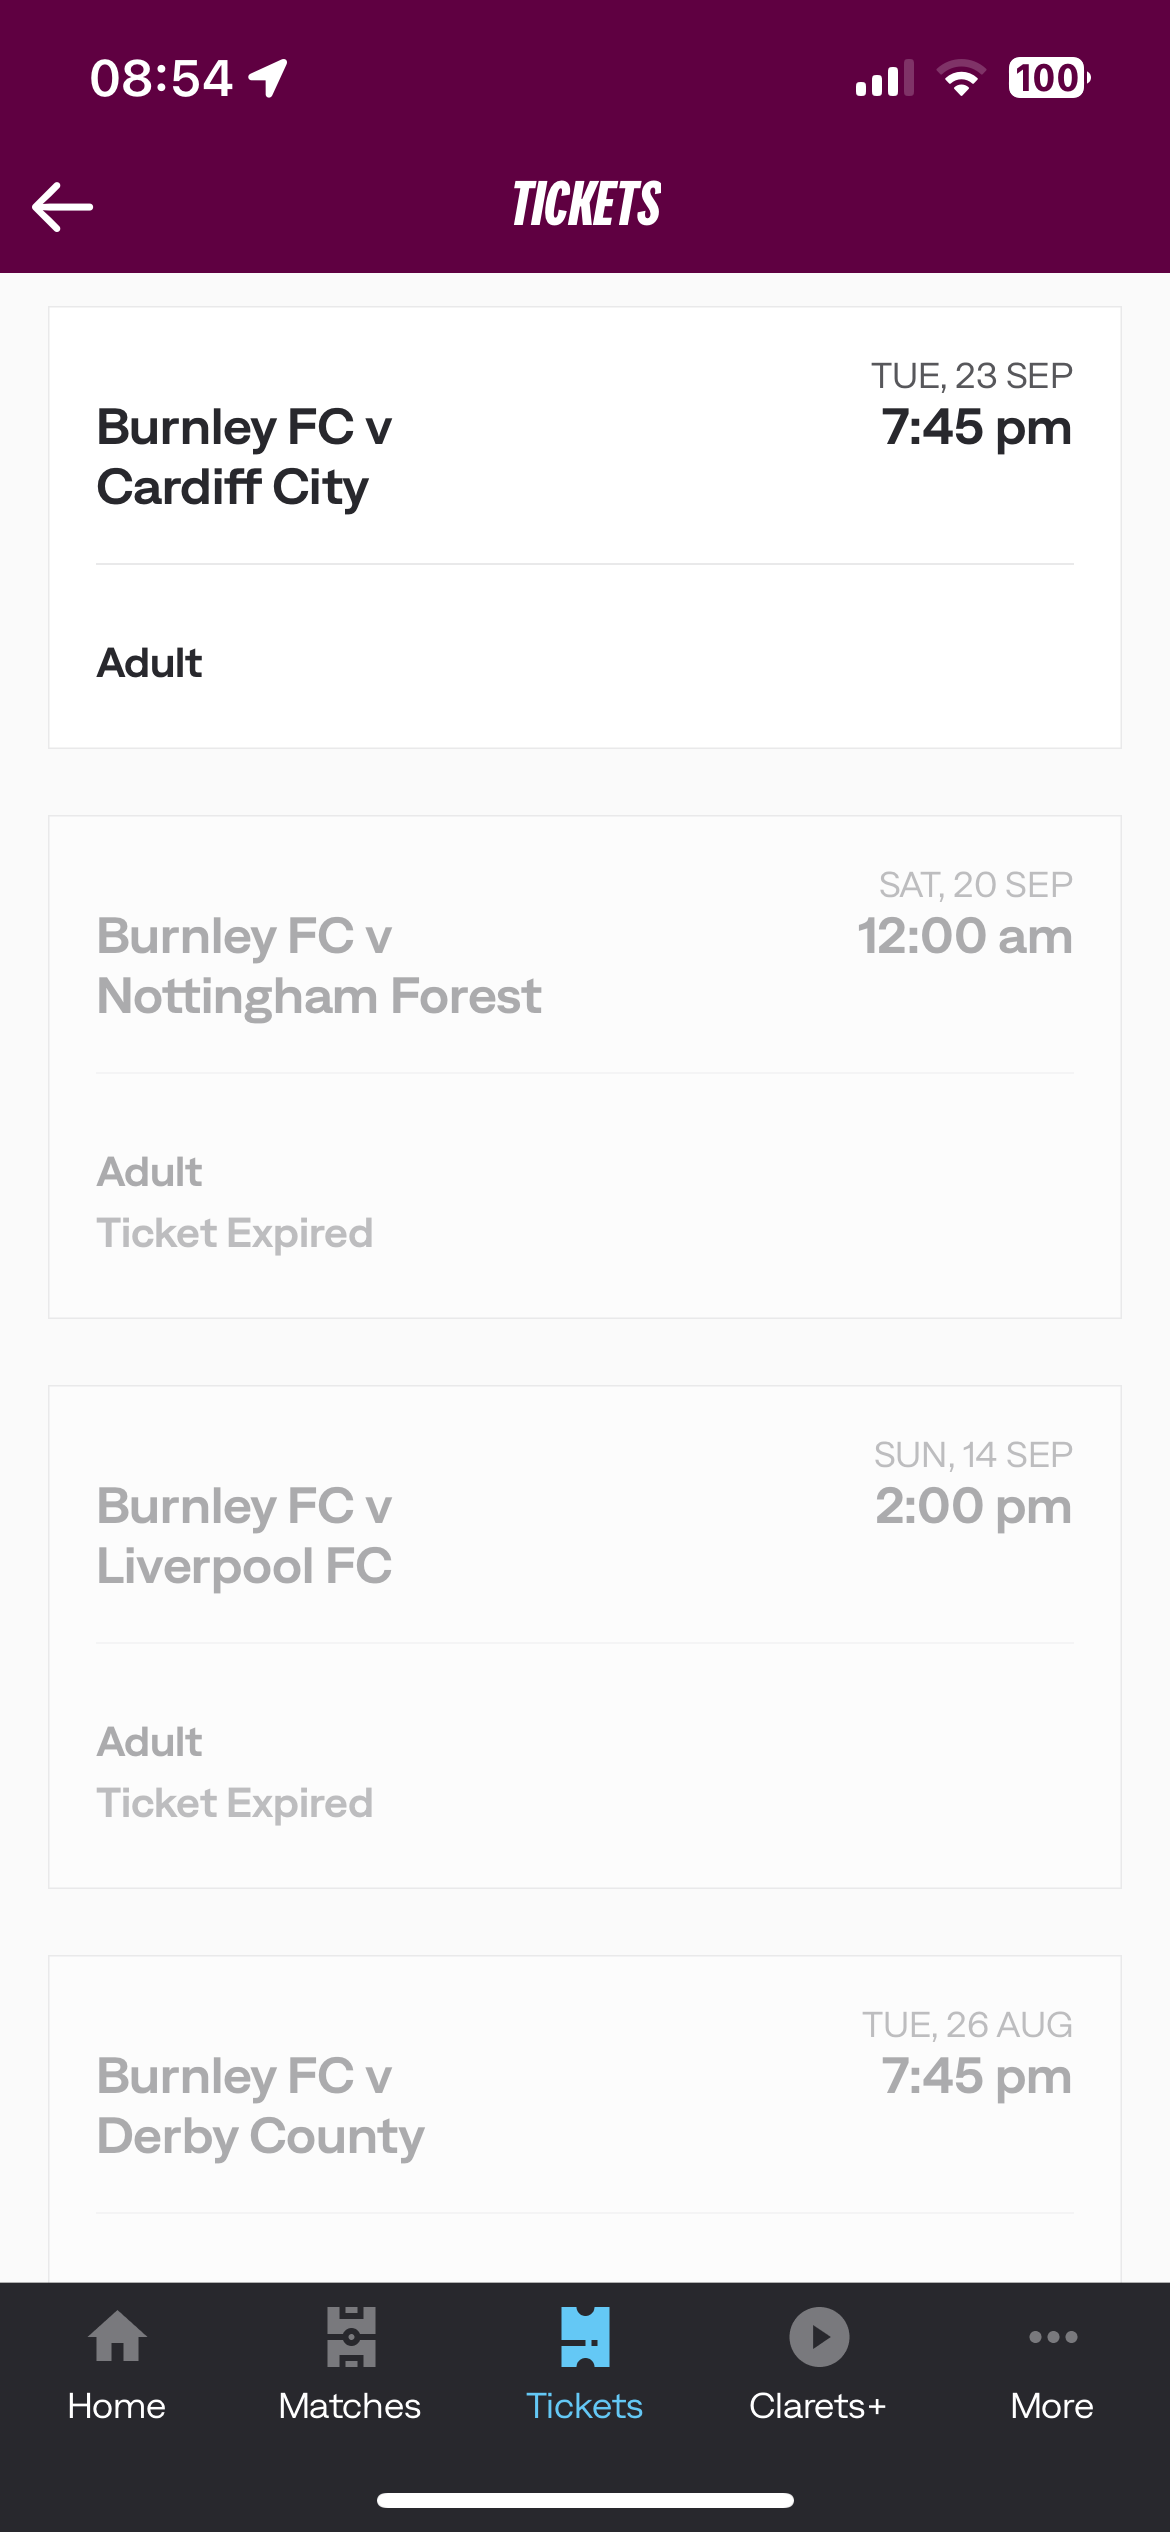This screenshot has height=2532, width=1170.
Task: Tap the Clarets+ play icon
Action: (819, 2337)
